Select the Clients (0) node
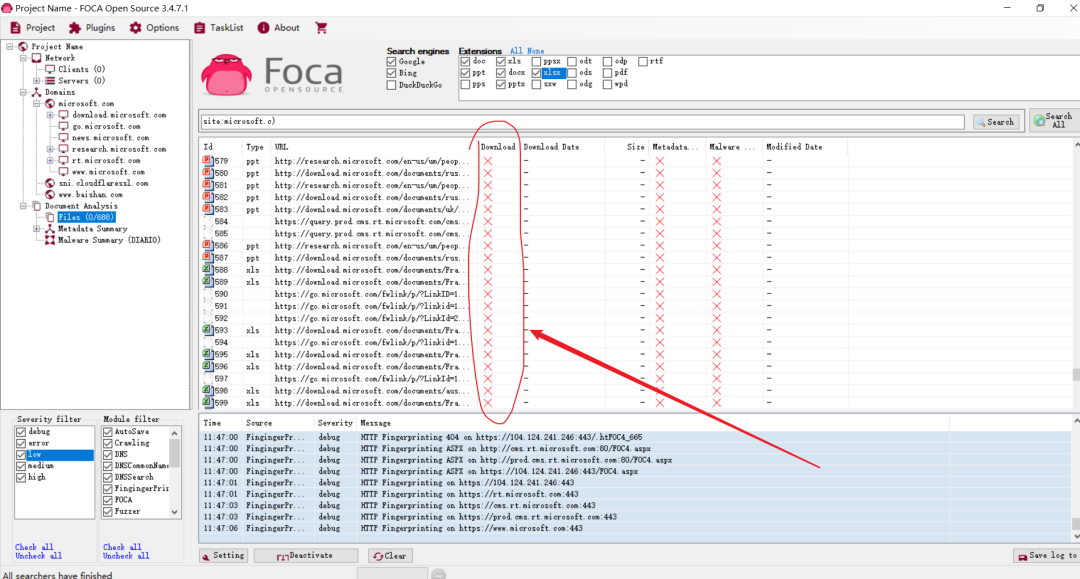 (81, 70)
